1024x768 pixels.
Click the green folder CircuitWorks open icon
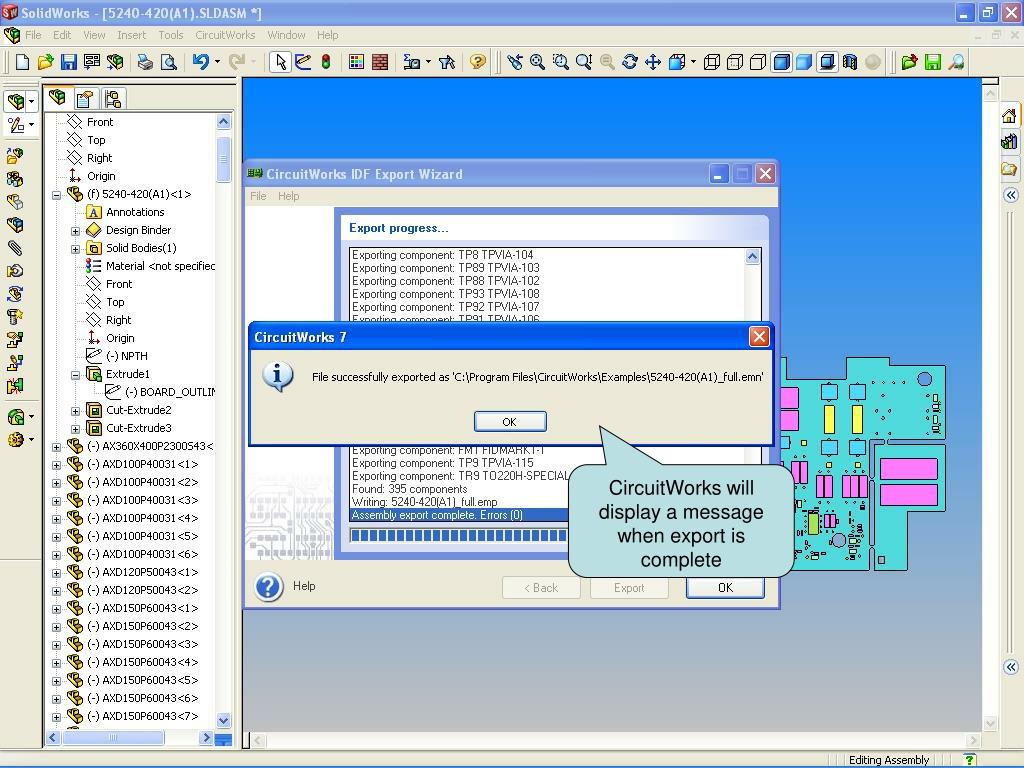[909, 62]
